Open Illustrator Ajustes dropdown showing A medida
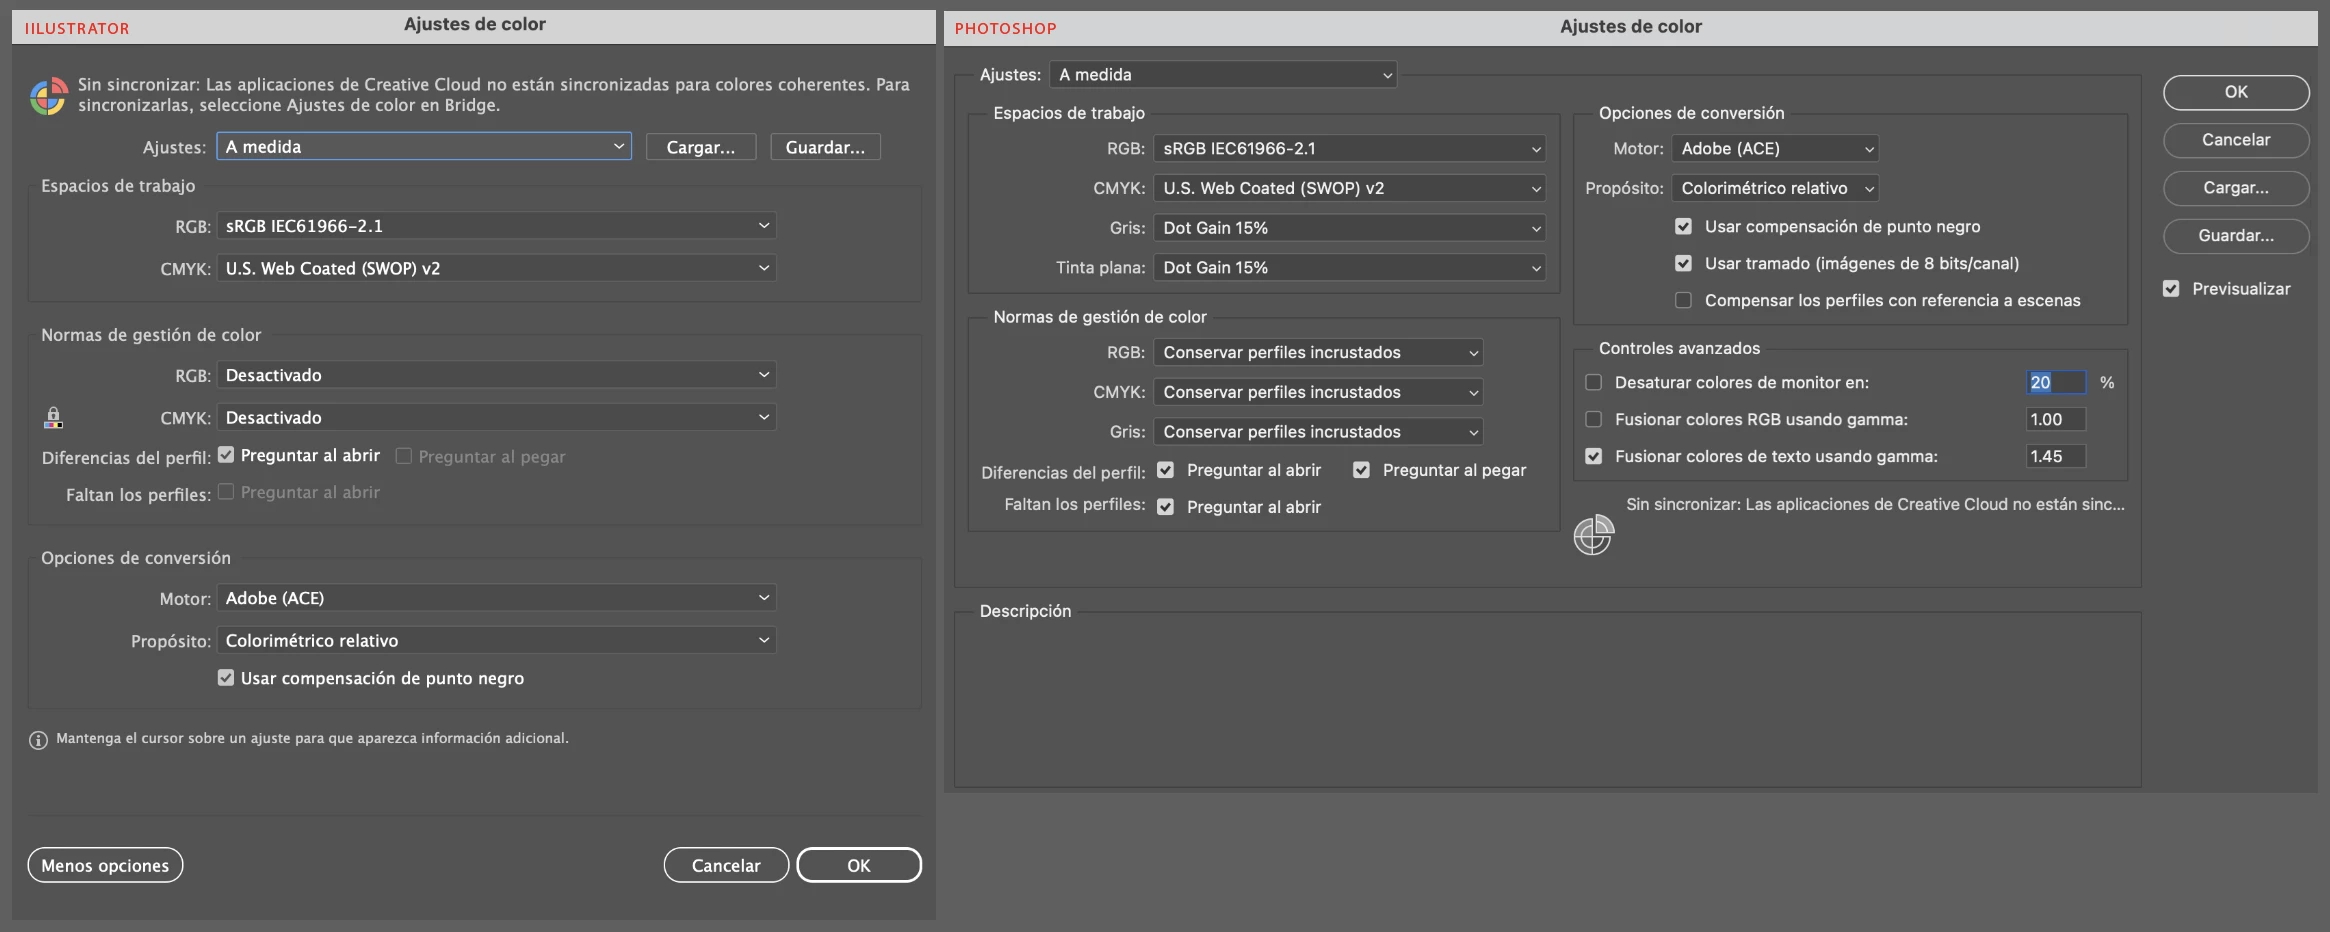Screen dimensions: 2330x932 pyautogui.click(x=424, y=147)
